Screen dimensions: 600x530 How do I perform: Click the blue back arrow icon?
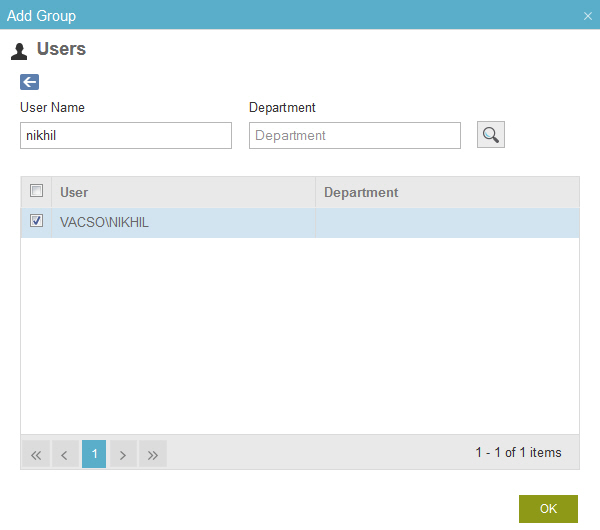(x=29, y=82)
